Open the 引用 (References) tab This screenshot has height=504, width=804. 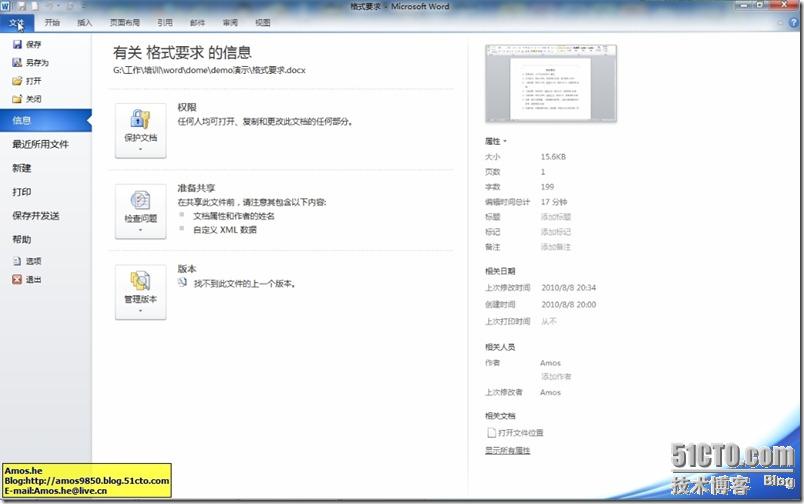165,23
